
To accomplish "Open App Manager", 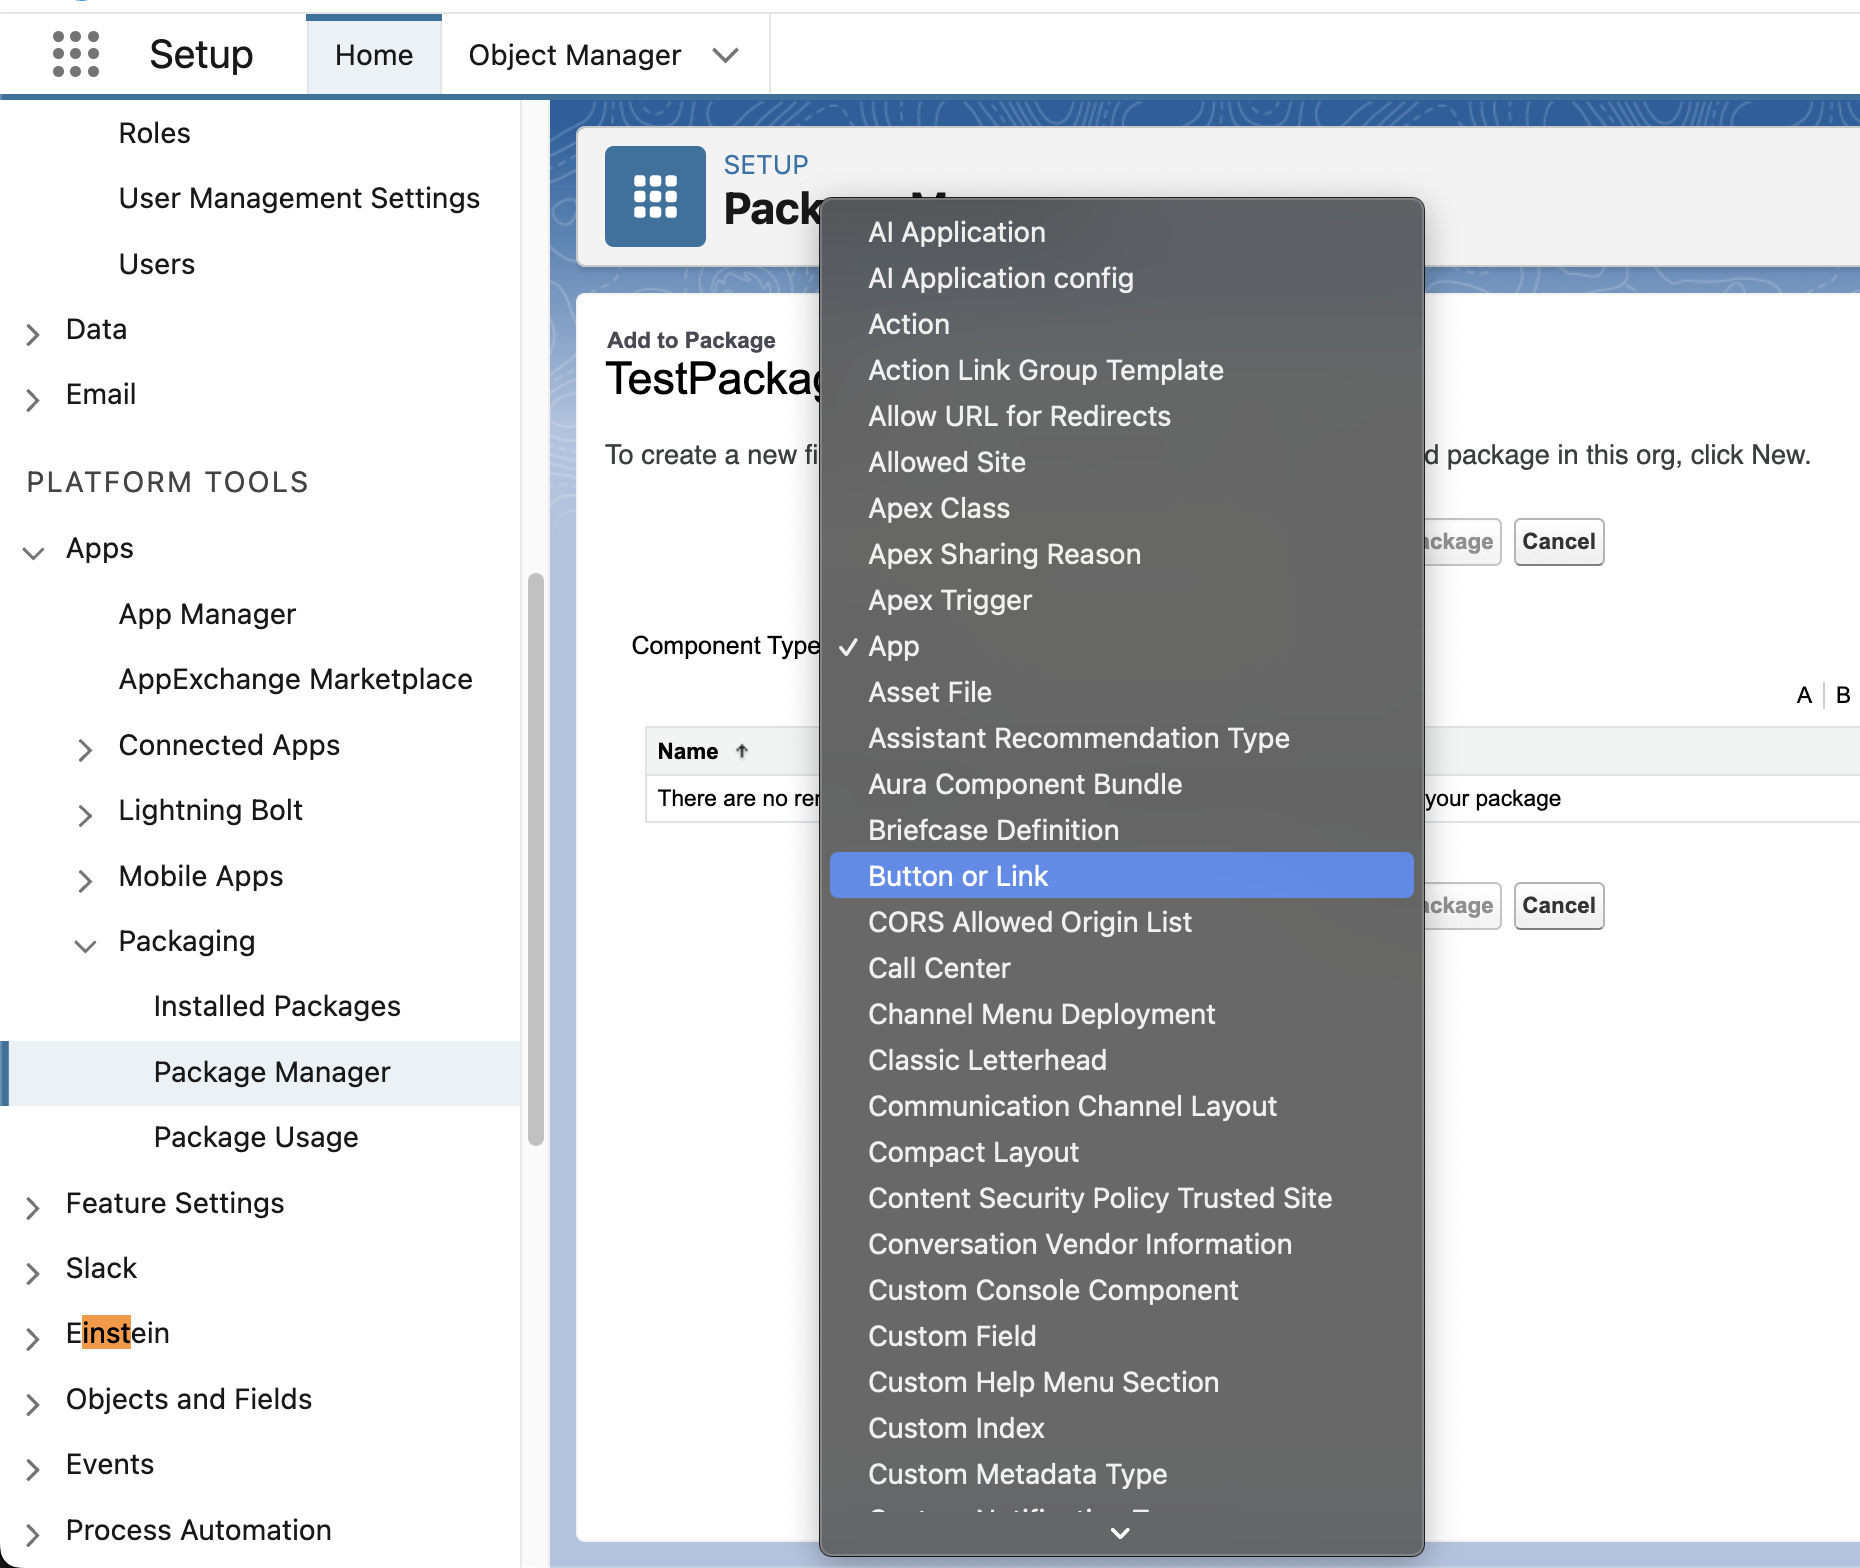I will click(207, 614).
